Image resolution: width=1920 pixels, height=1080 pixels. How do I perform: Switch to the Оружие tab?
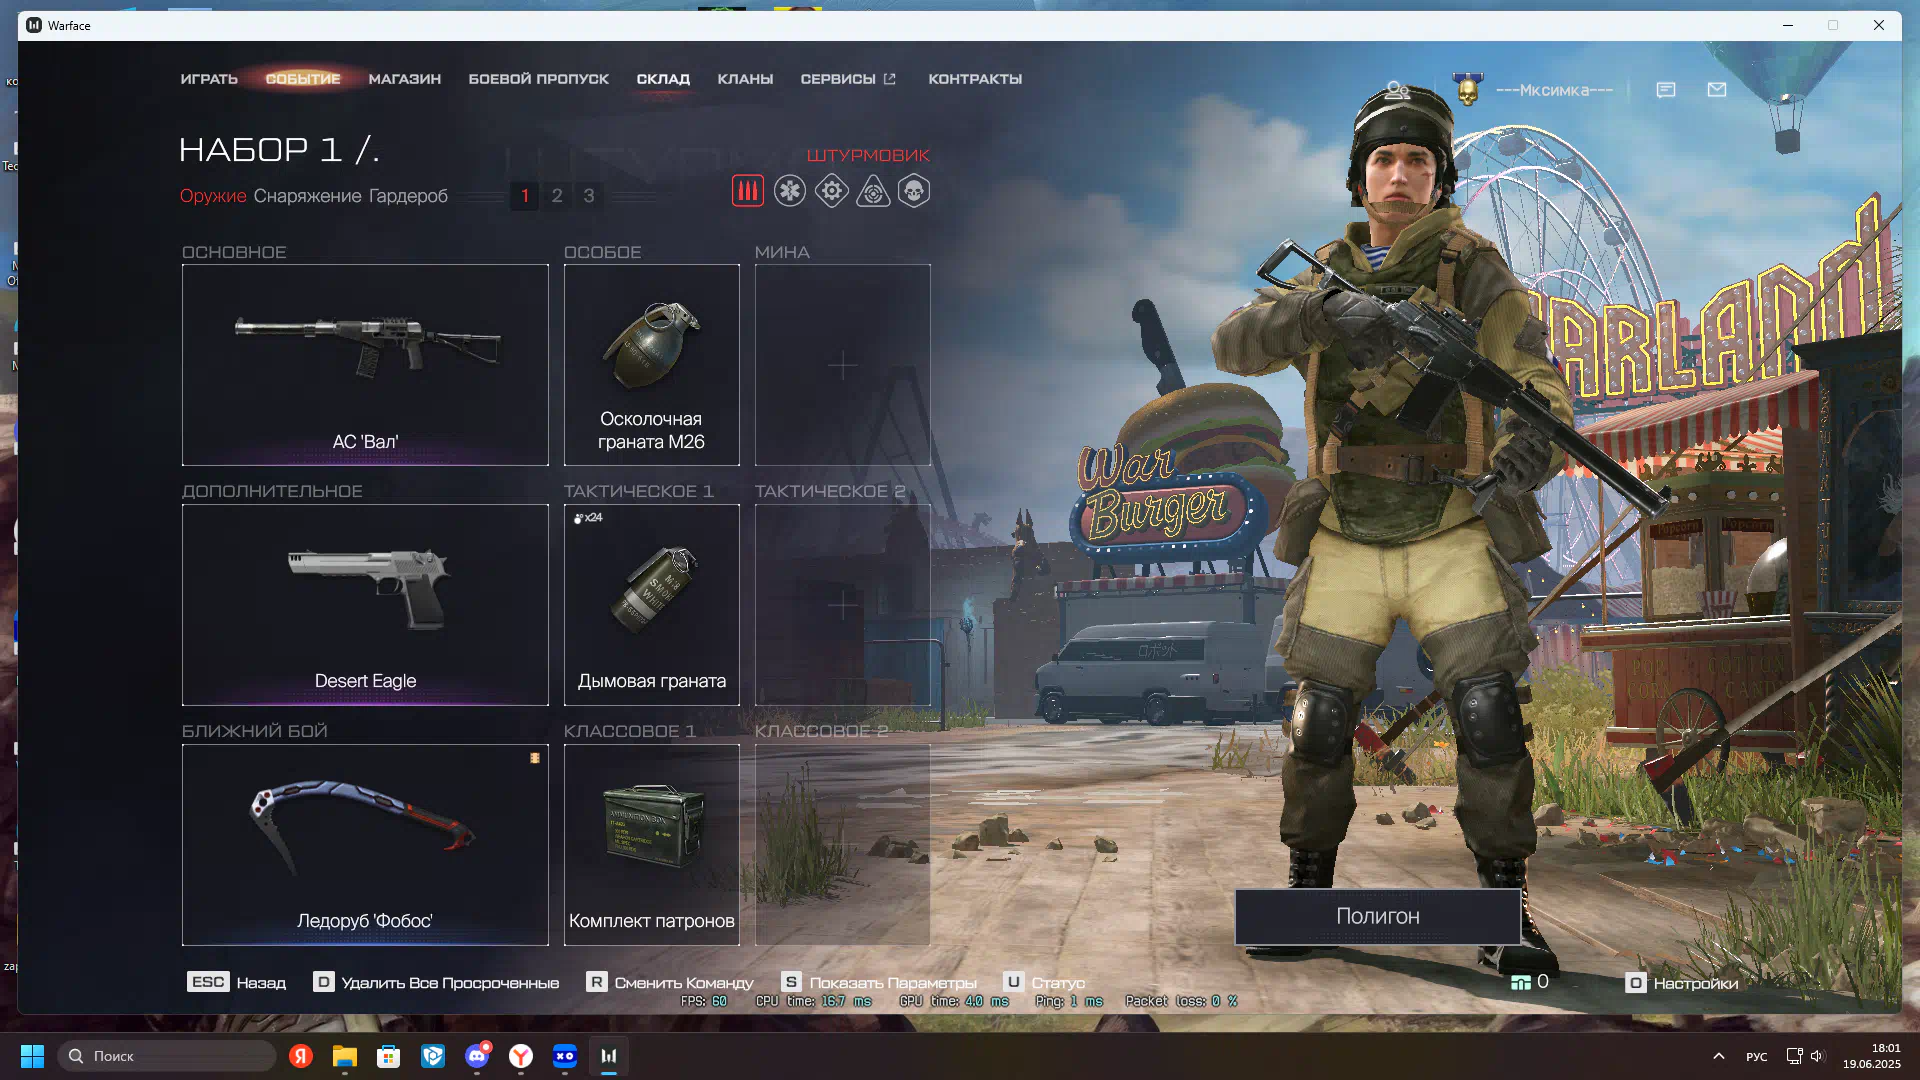click(x=213, y=196)
